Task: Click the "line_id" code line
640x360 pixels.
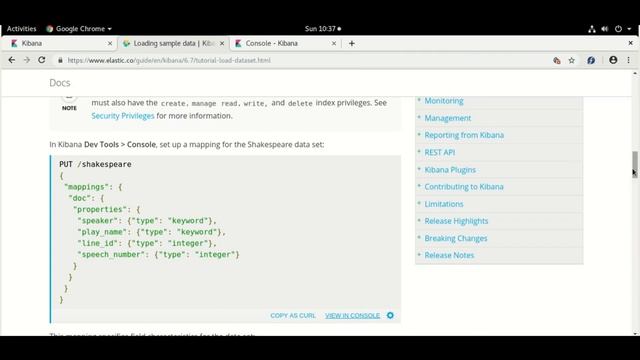Action: [147, 243]
